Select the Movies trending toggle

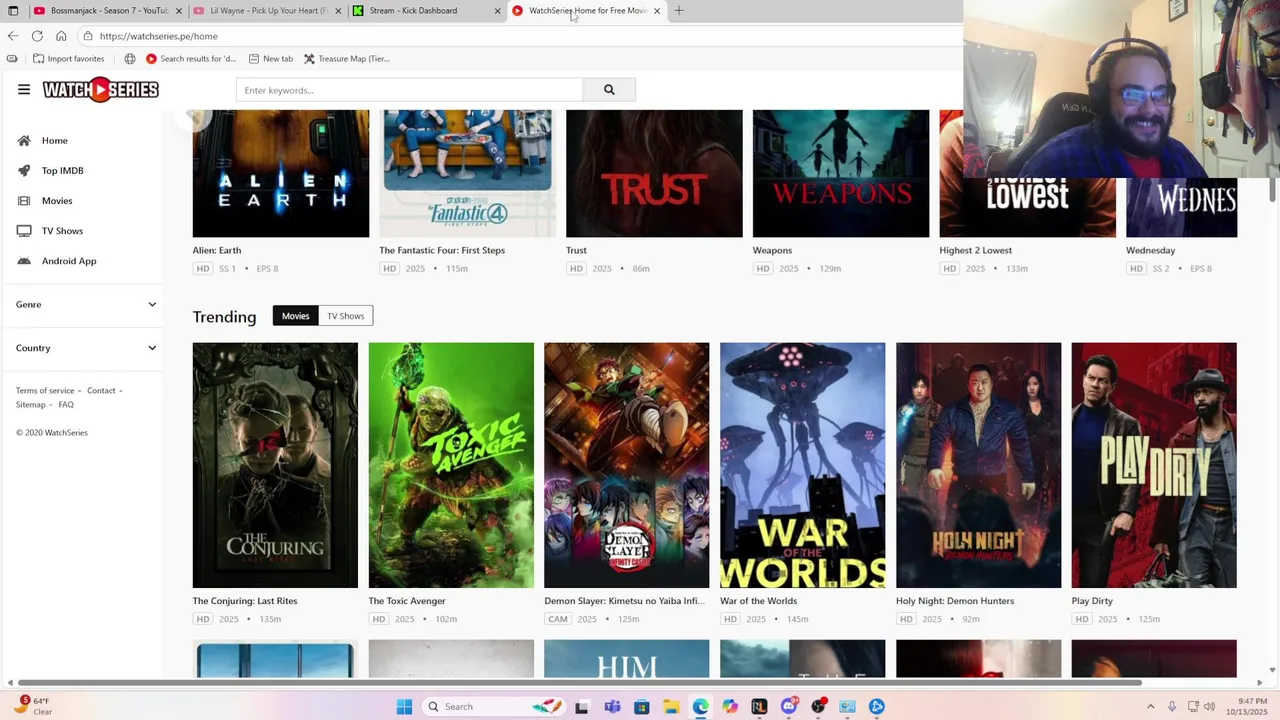point(295,316)
